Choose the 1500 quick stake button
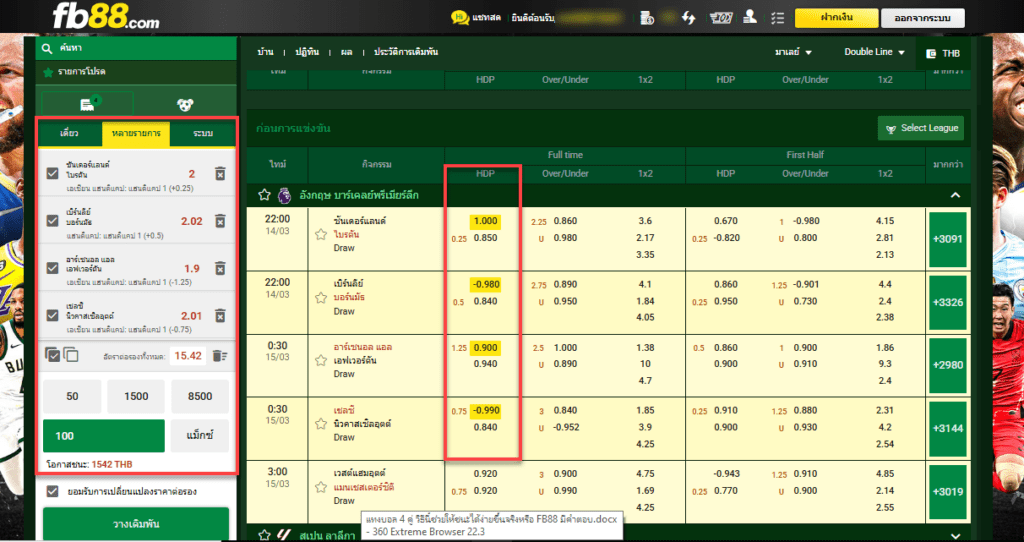This screenshot has width=1024, height=542. pos(136,396)
